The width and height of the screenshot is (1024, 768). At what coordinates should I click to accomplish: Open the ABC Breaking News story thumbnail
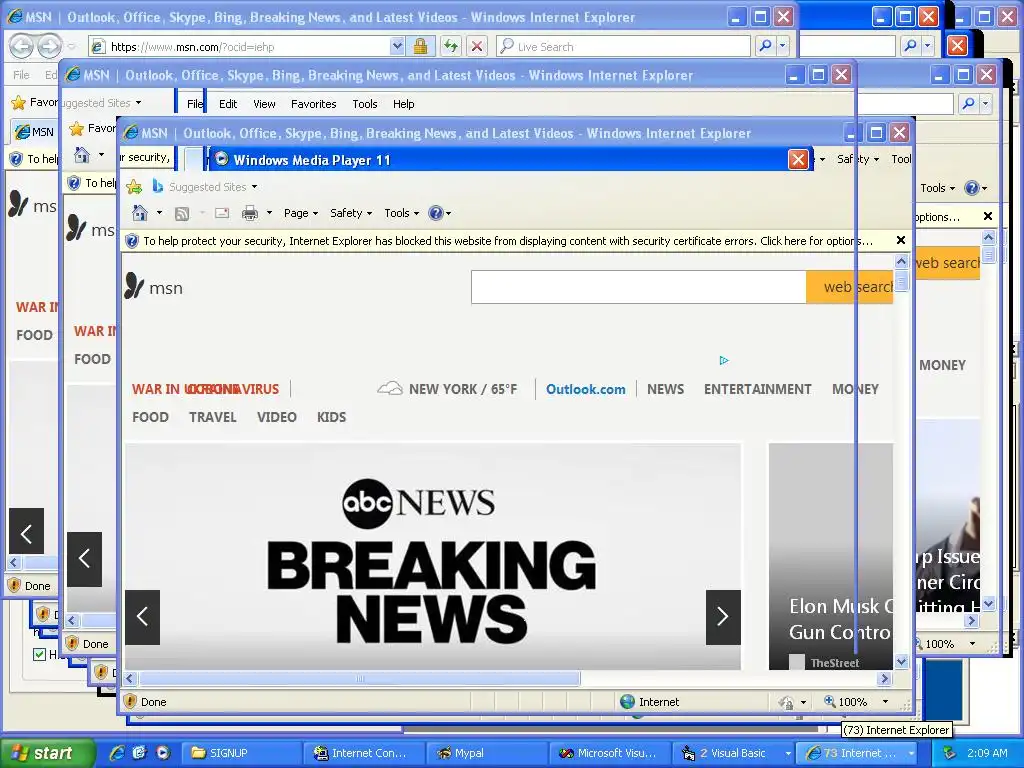click(433, 556)
